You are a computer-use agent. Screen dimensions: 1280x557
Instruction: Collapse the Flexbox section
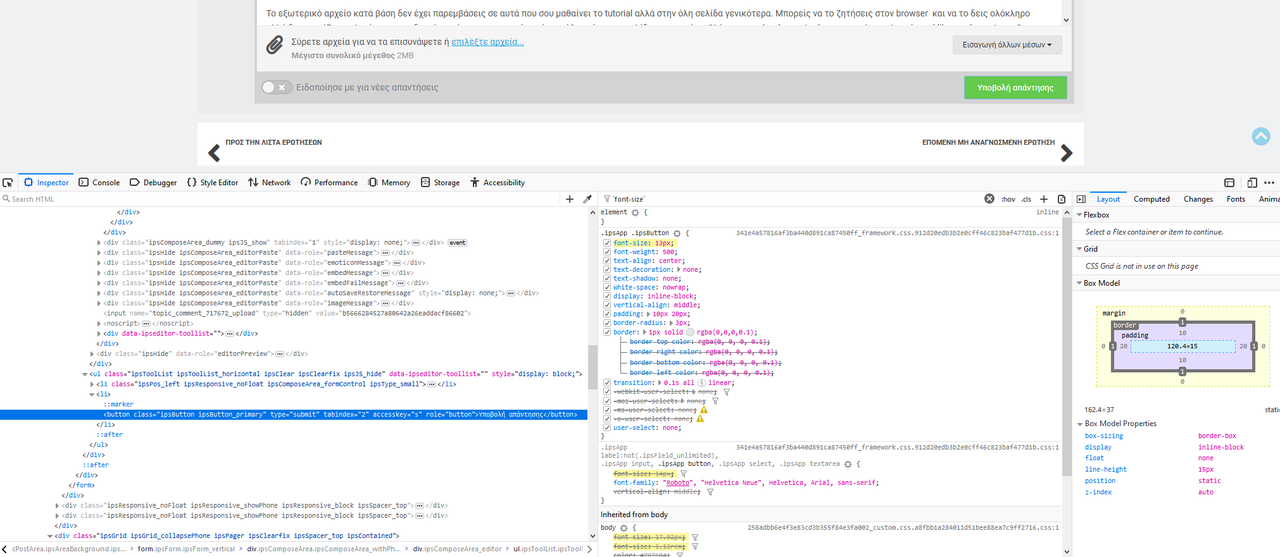(x=1080, y=215)
